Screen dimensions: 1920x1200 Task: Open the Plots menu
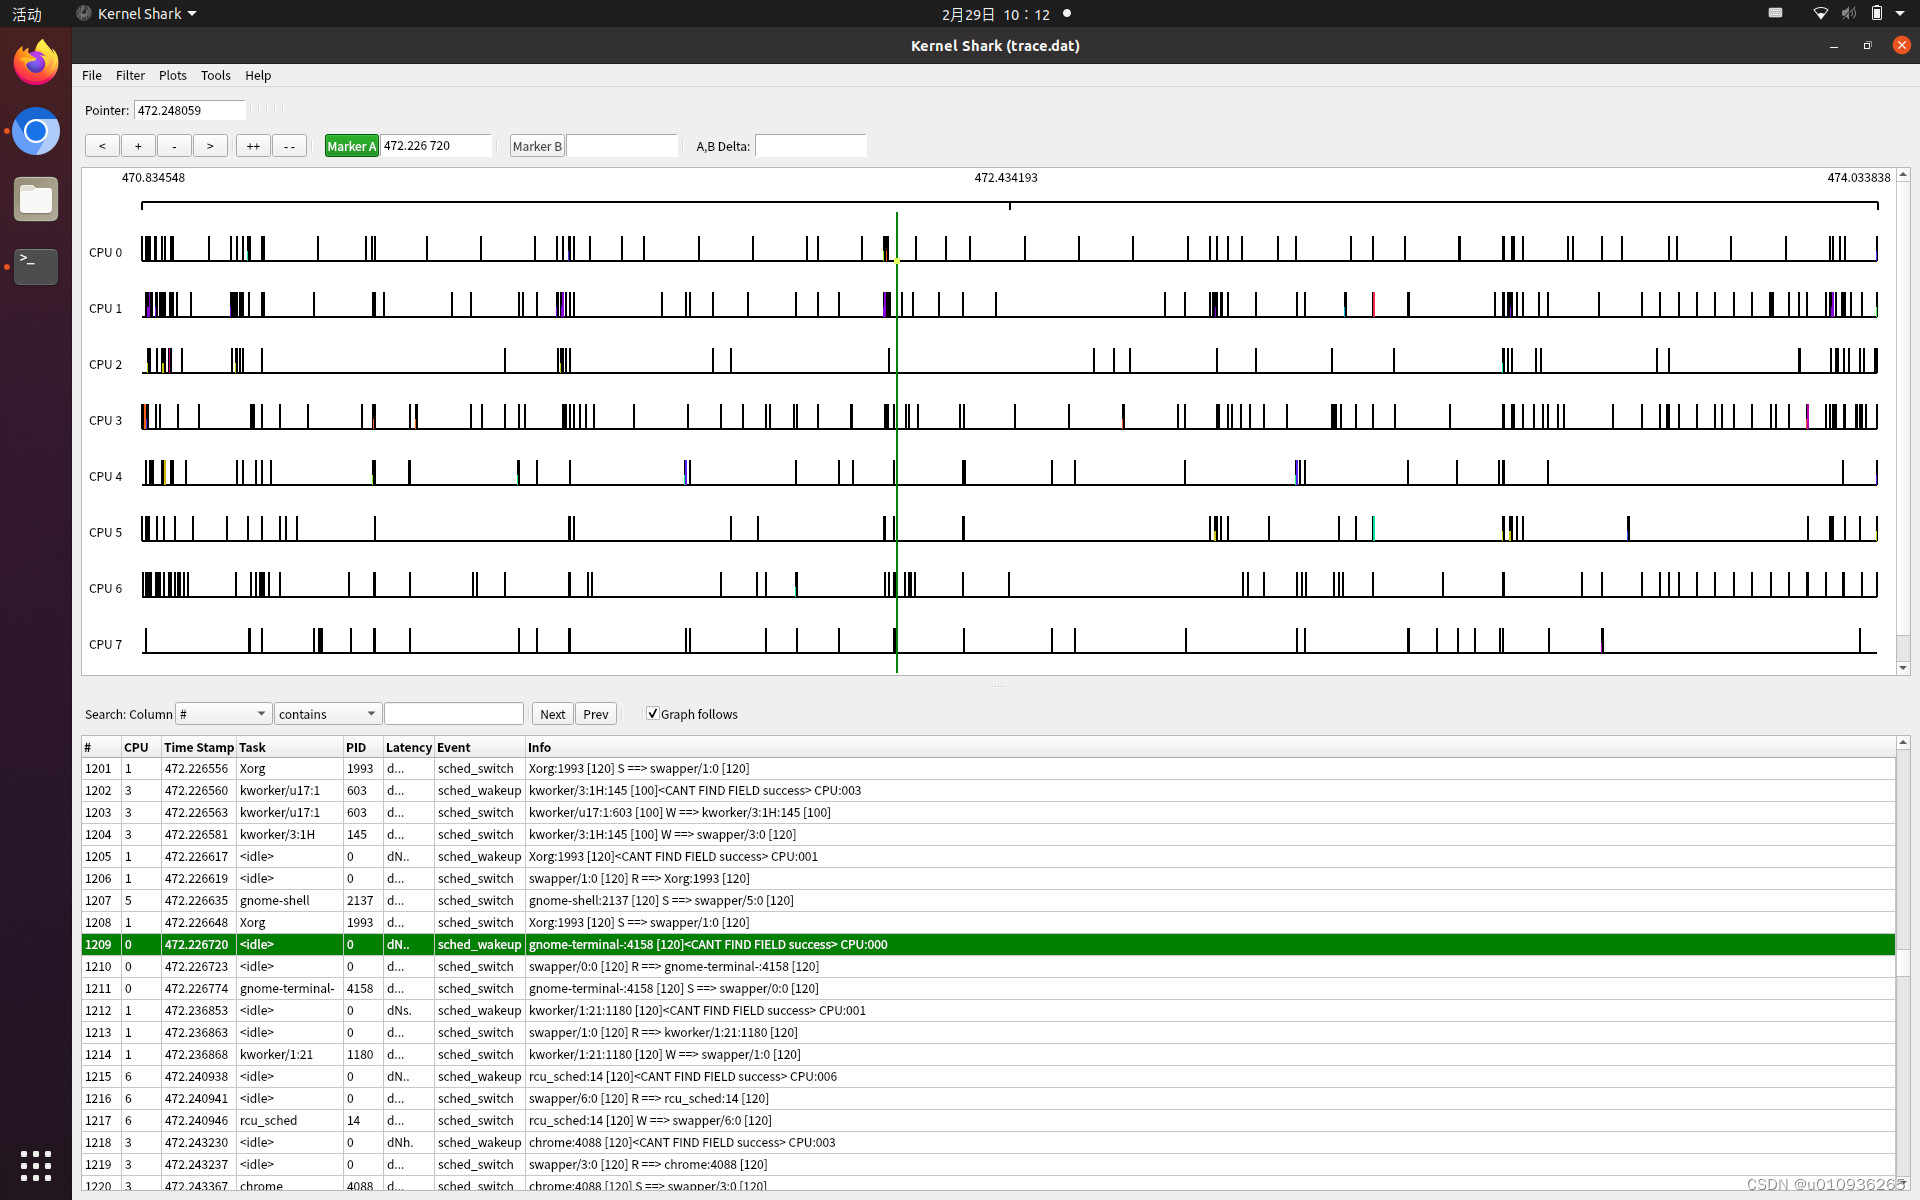[172, 75]
